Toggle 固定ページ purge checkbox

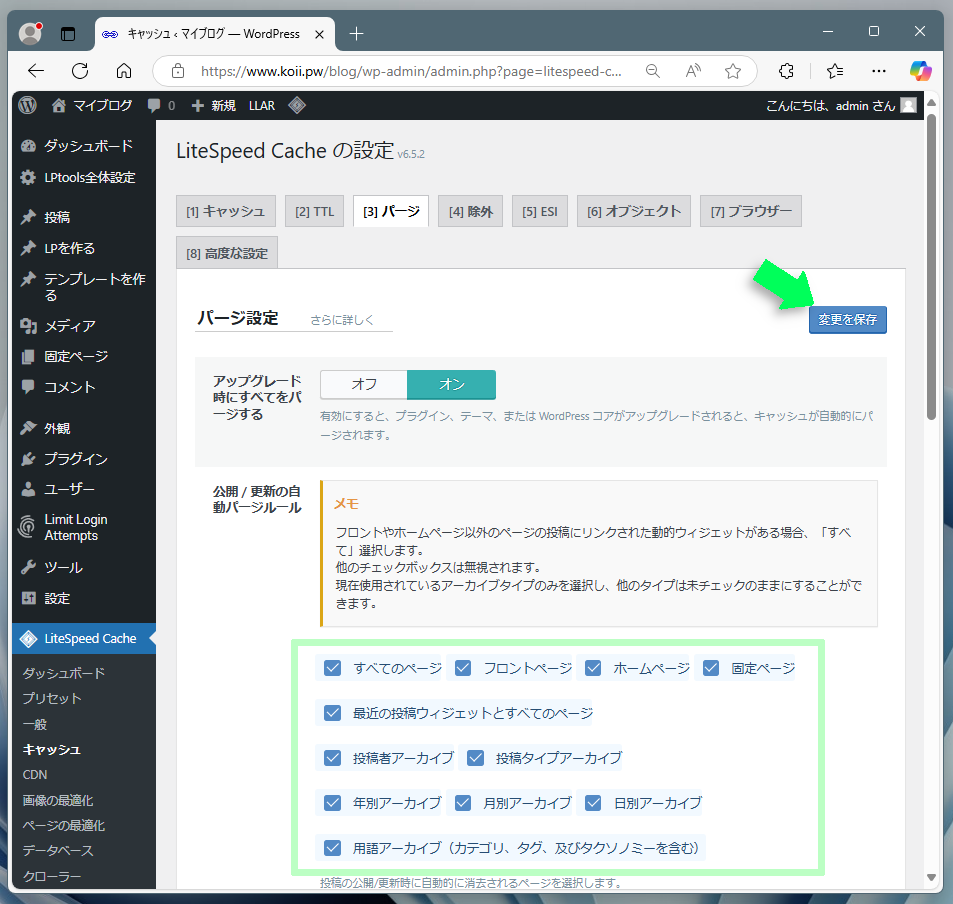(711, 668)
